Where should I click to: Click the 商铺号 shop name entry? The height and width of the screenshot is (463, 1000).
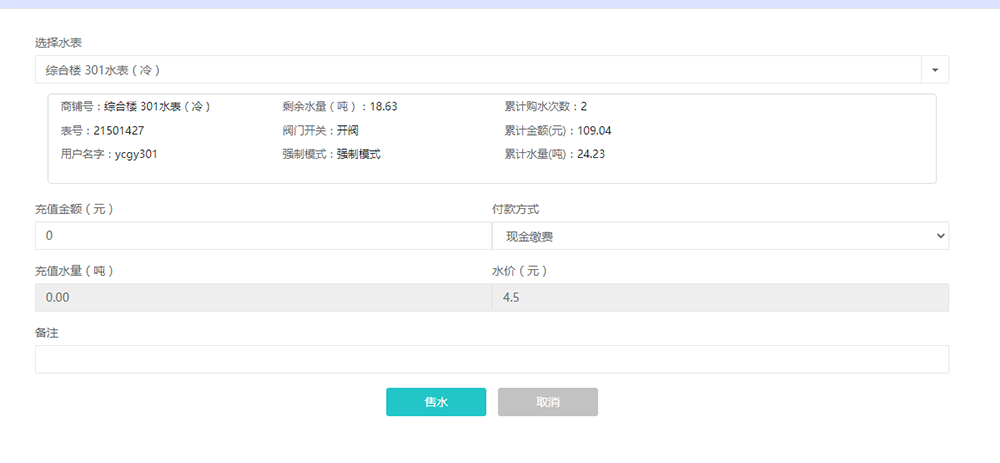pos(135,106)
